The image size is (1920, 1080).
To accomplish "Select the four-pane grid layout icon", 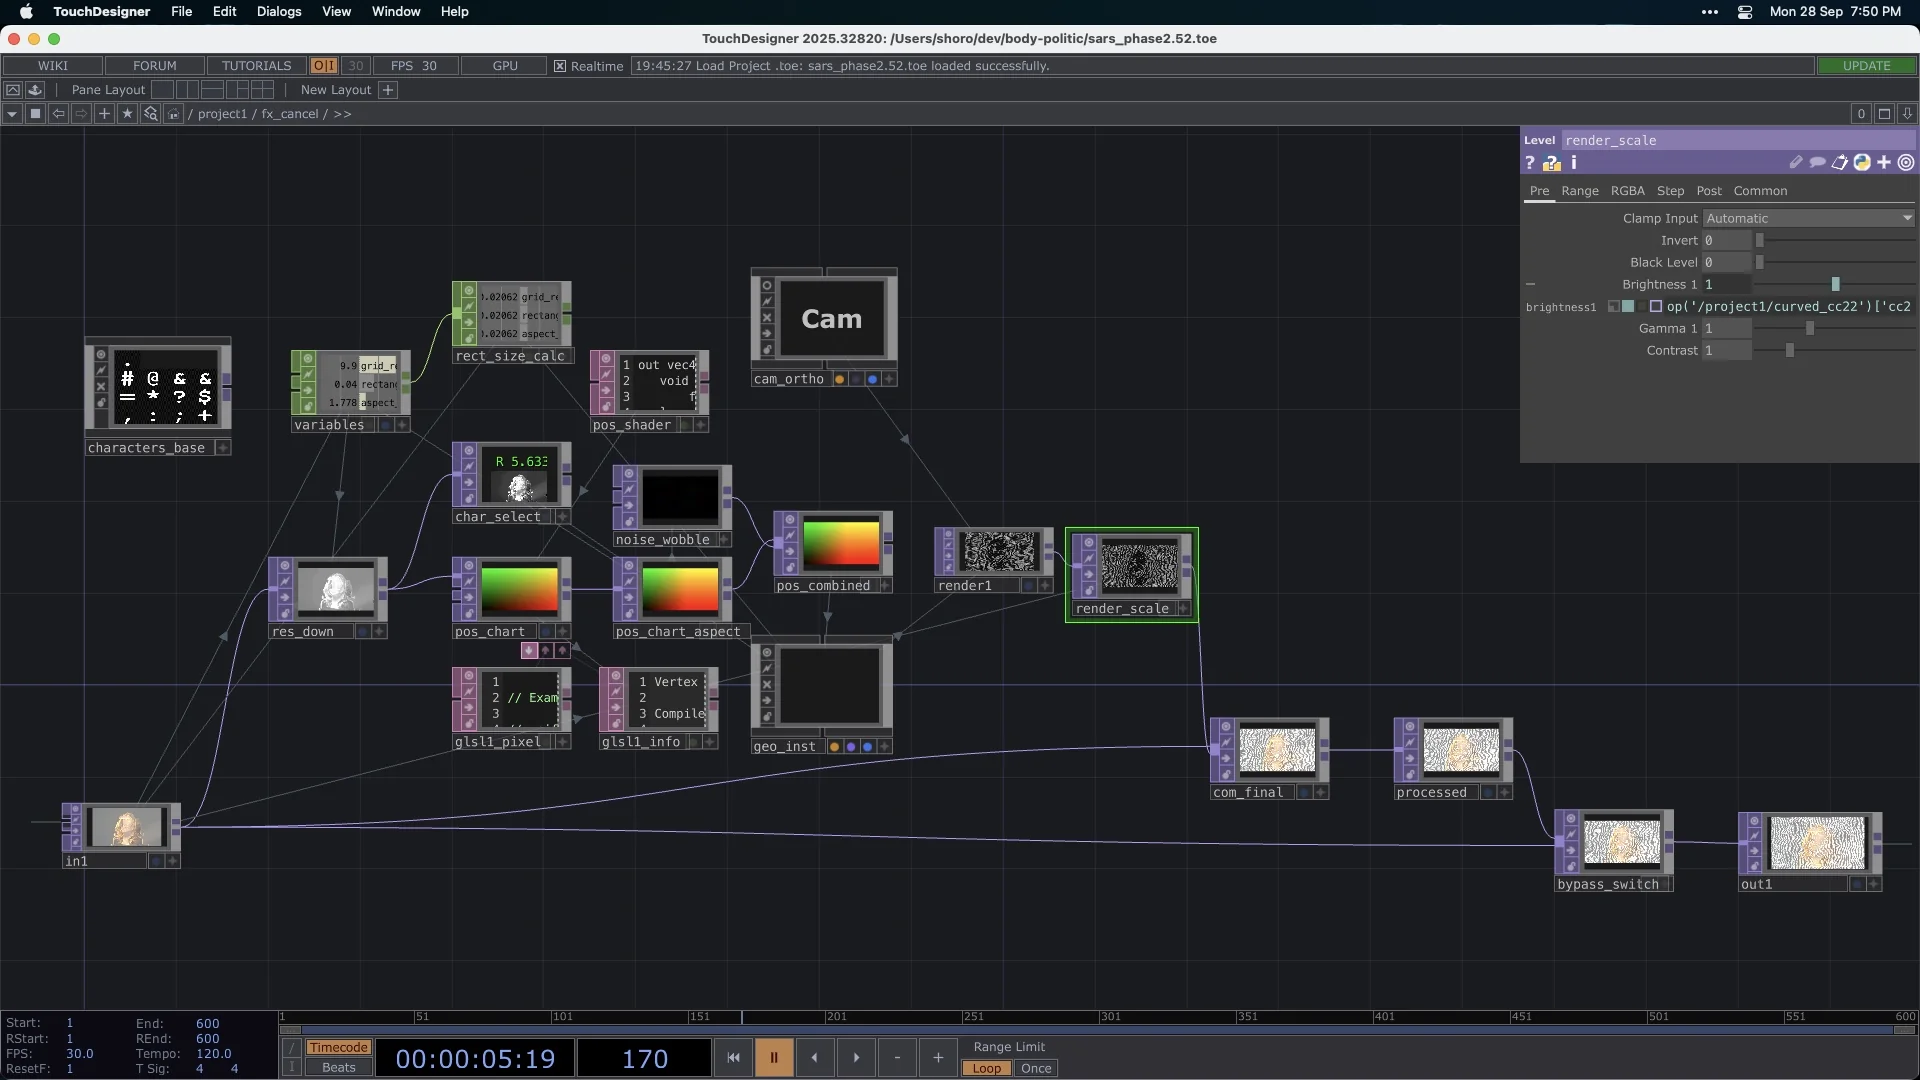I will [262, 90].
